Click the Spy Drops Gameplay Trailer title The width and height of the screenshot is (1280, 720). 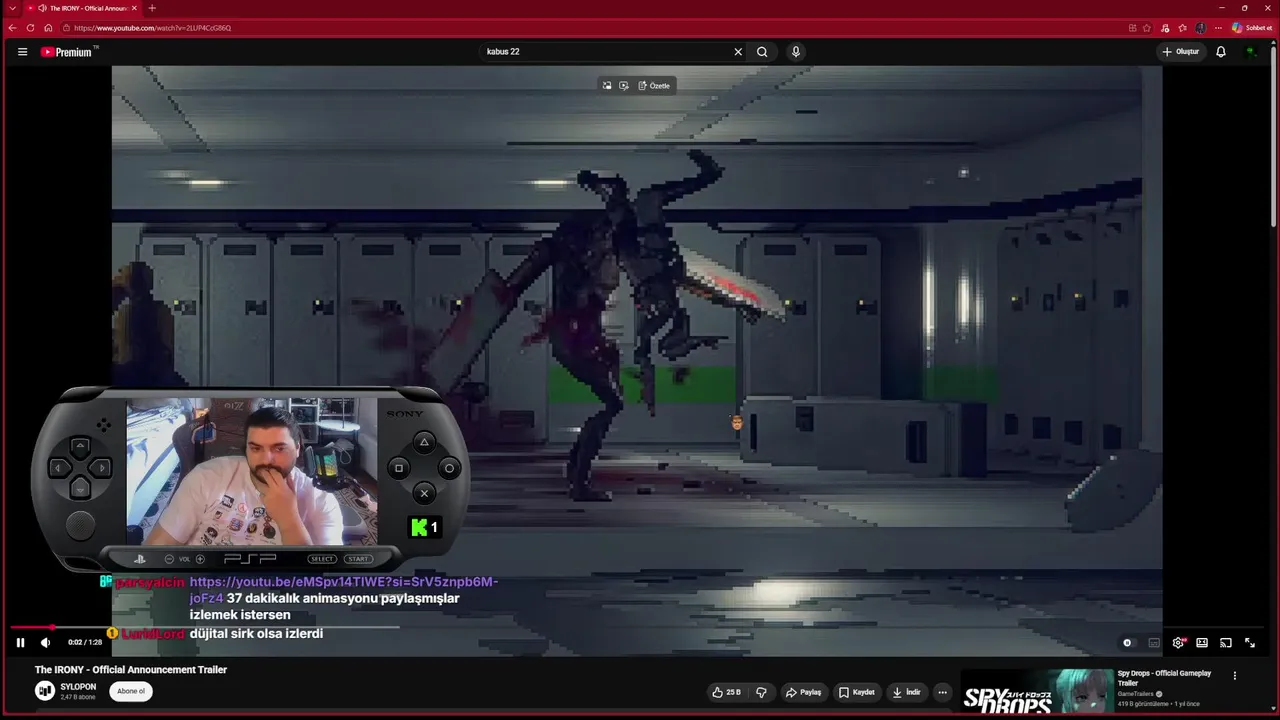[1164, 678]
